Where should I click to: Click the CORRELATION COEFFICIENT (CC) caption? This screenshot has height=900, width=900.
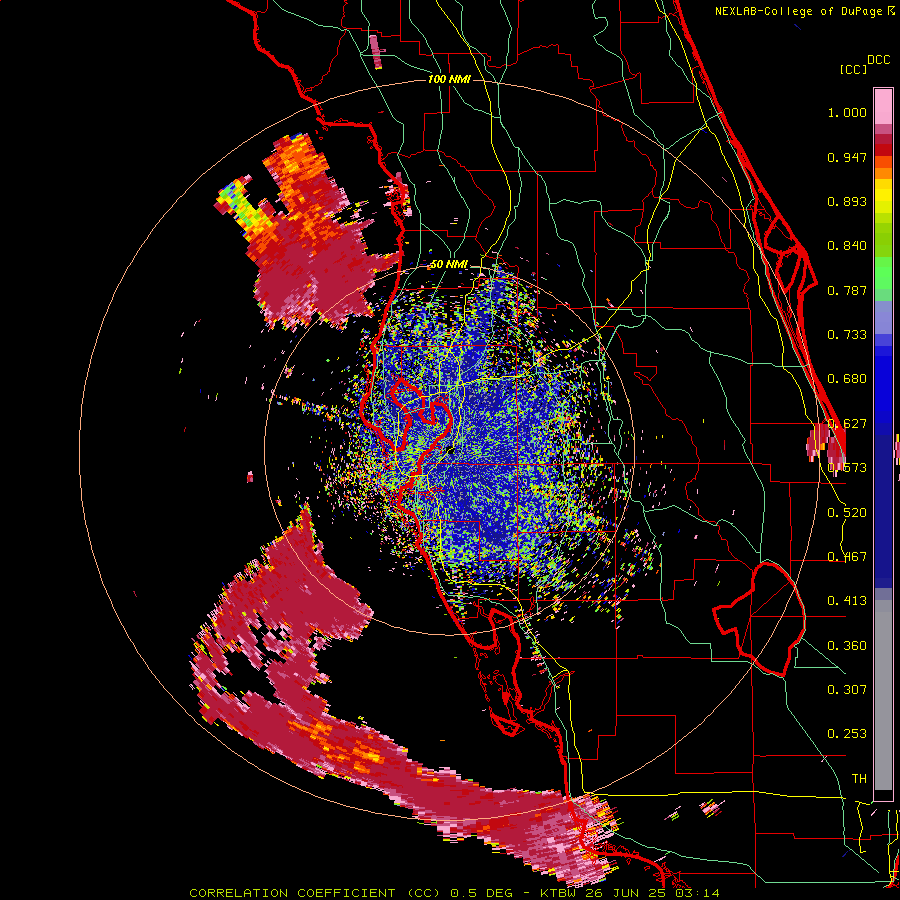[316, 893]
